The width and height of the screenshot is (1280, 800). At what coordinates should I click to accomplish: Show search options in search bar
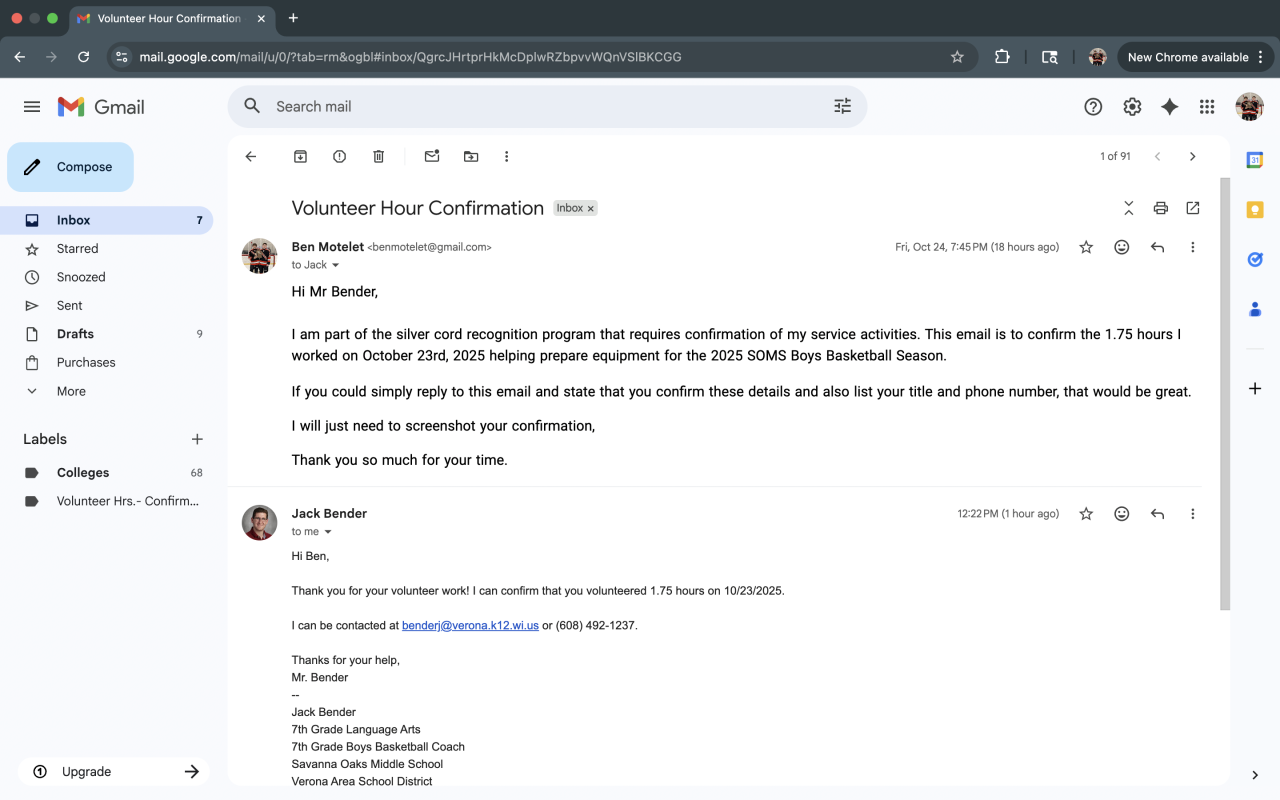point(842,106)
